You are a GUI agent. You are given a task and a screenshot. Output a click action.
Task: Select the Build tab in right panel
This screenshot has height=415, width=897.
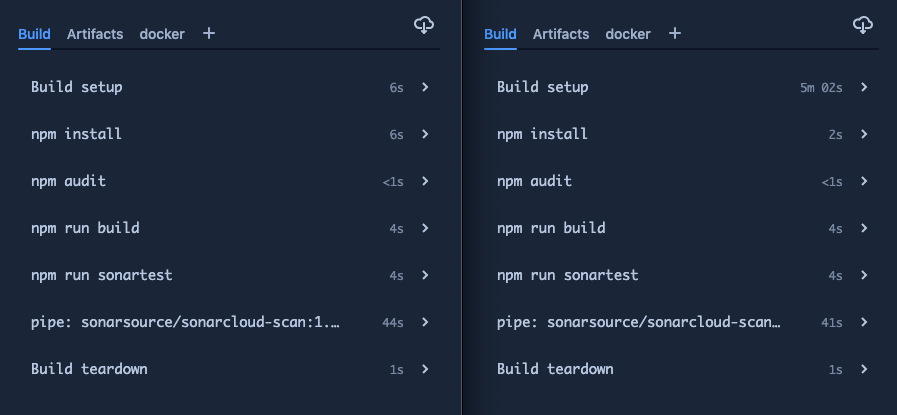click(x=501, y=34)
